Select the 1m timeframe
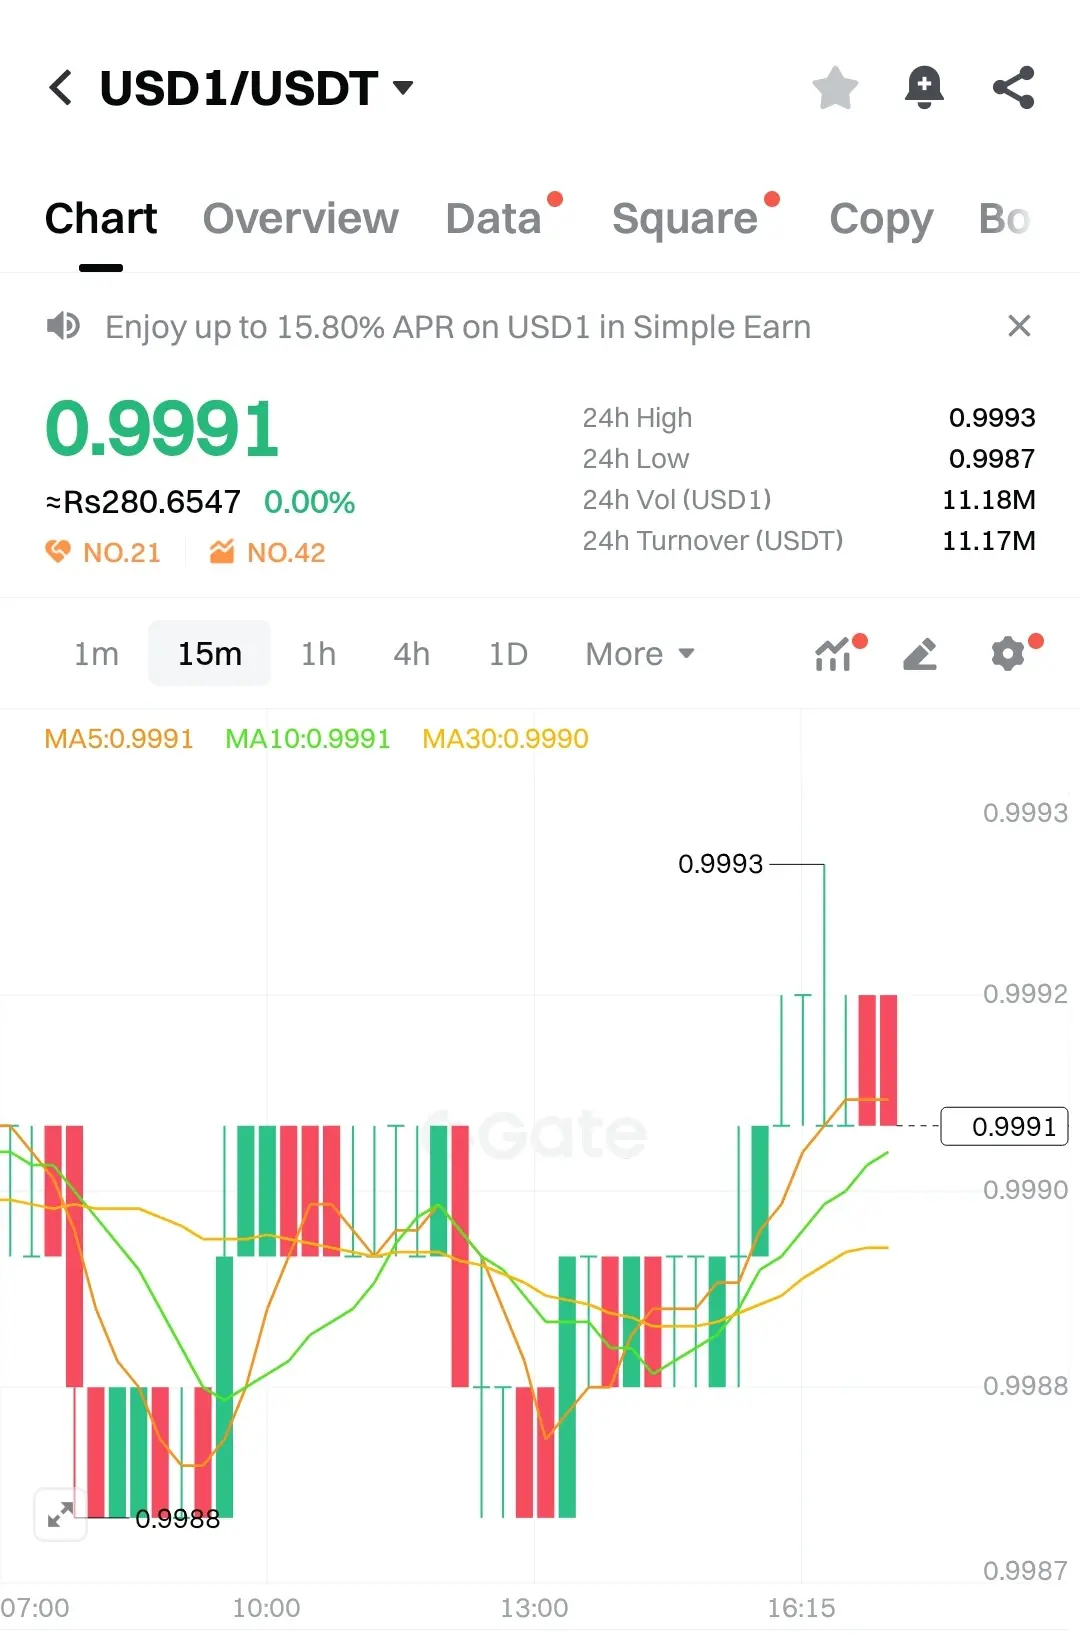This screenshot has height=1648, width=1080. pos(96,654)
